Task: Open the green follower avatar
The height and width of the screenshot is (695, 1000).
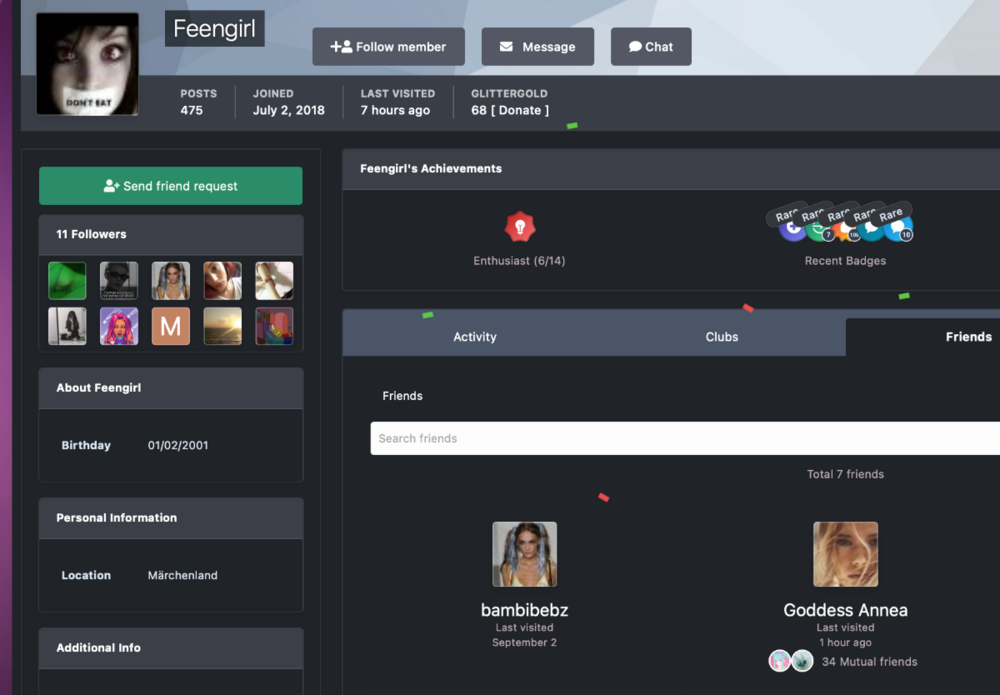Action: pyautogui.click(x=67, y=281)
